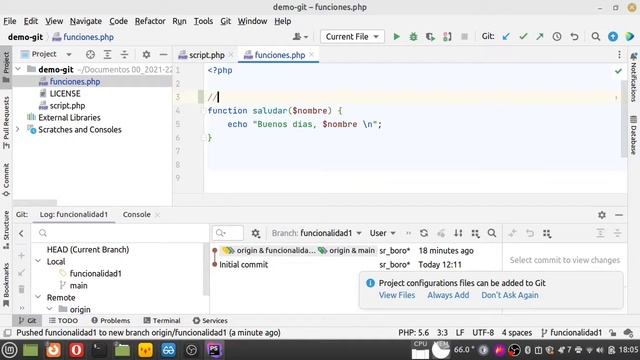Toggle the Terminal tool window
The width and height of the screenshot is (640, 360).
(162, 320)
